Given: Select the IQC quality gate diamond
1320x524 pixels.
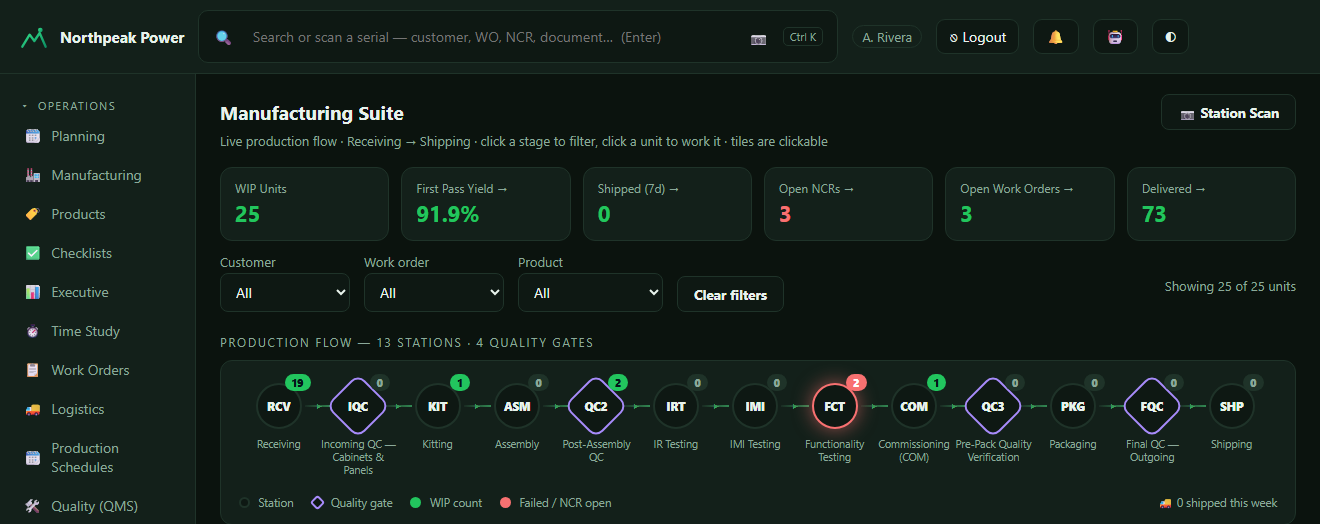Looking at the screenshot, I should [x=358, y=407].
